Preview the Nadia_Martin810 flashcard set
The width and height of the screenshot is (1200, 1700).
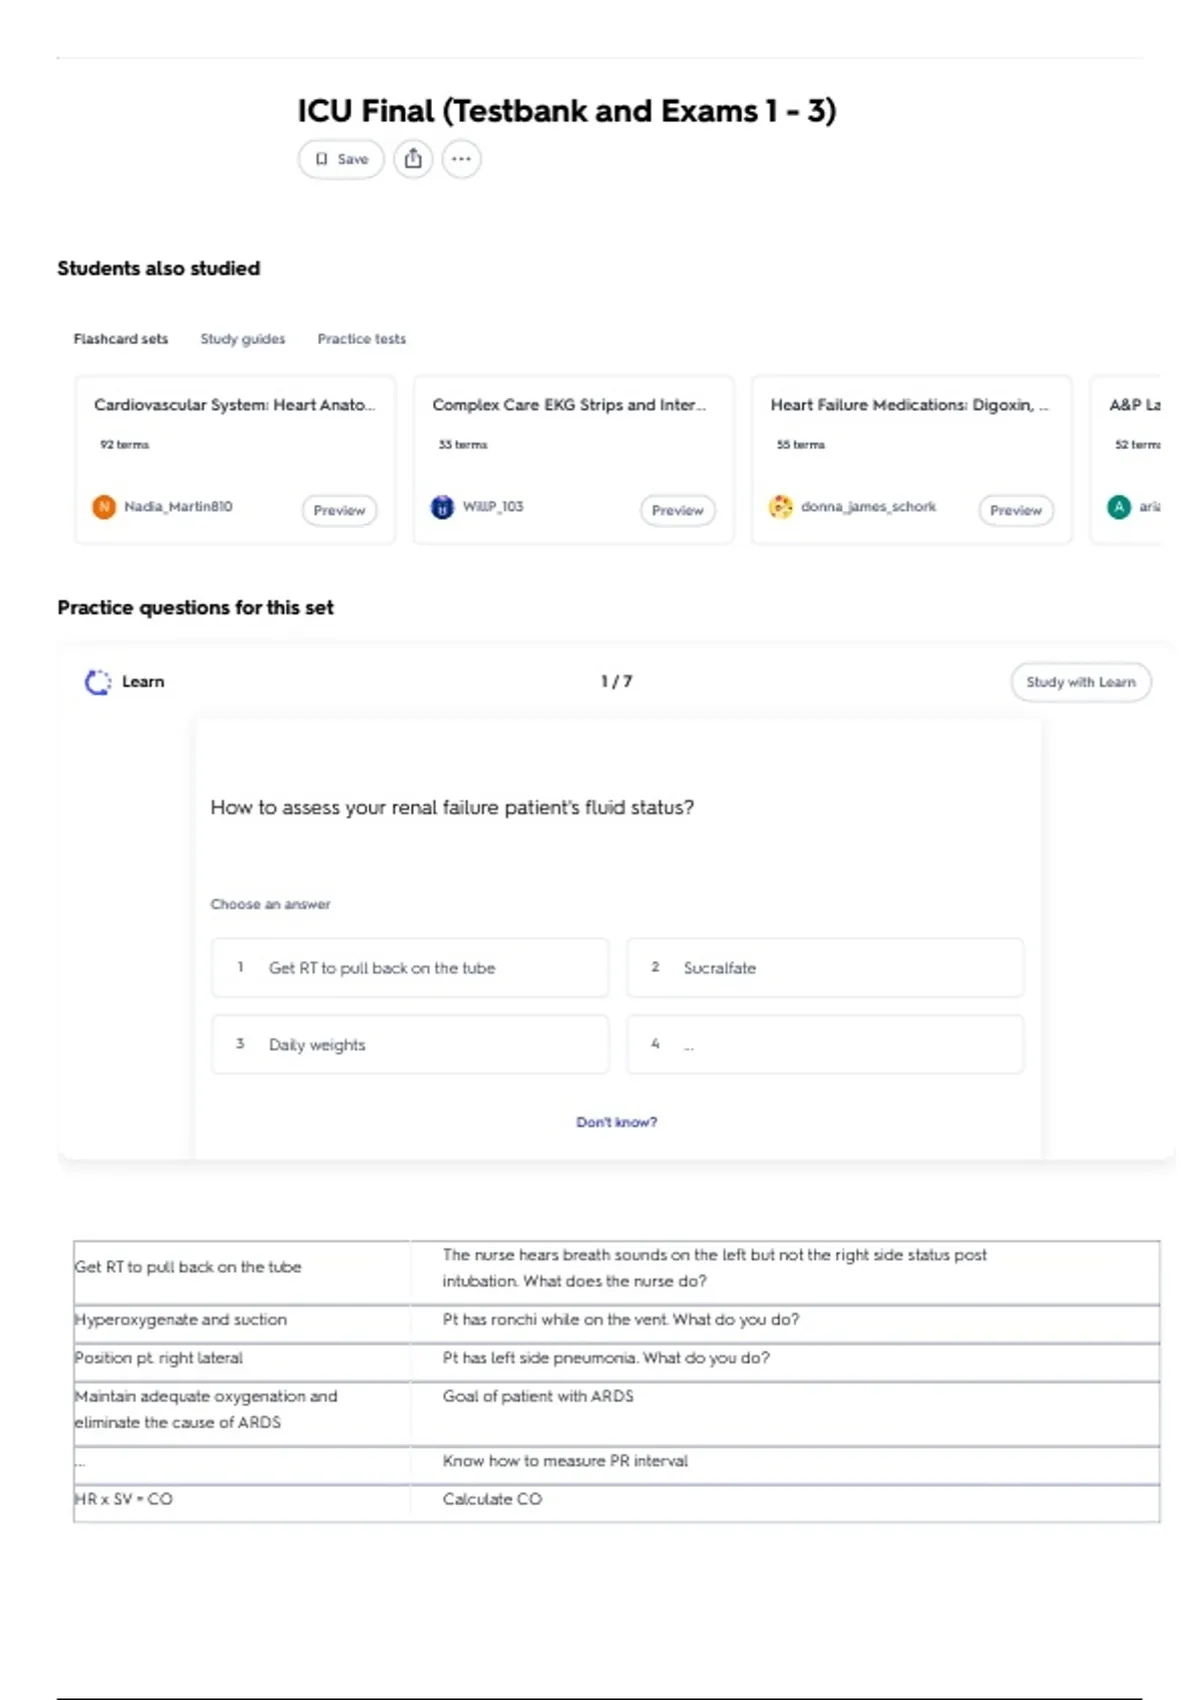coord(340,510)
